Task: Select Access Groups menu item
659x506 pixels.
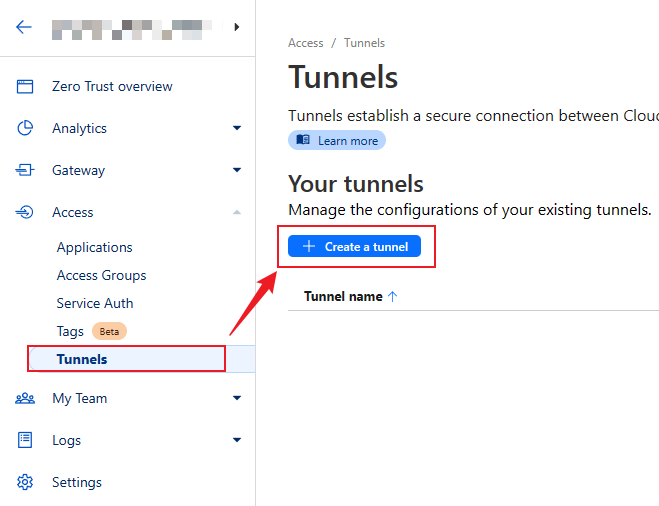Action: point(101,276)
